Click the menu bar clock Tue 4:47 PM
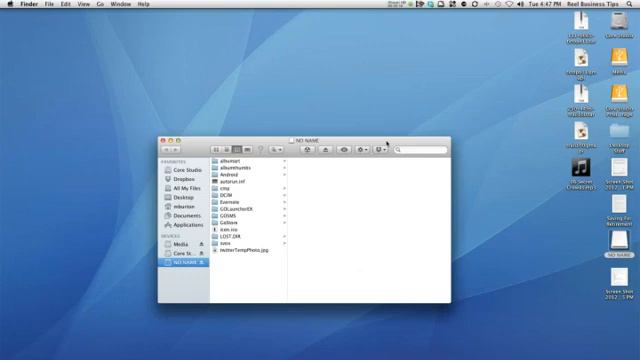Screen dimensions: 640x360 click(545, 4)
